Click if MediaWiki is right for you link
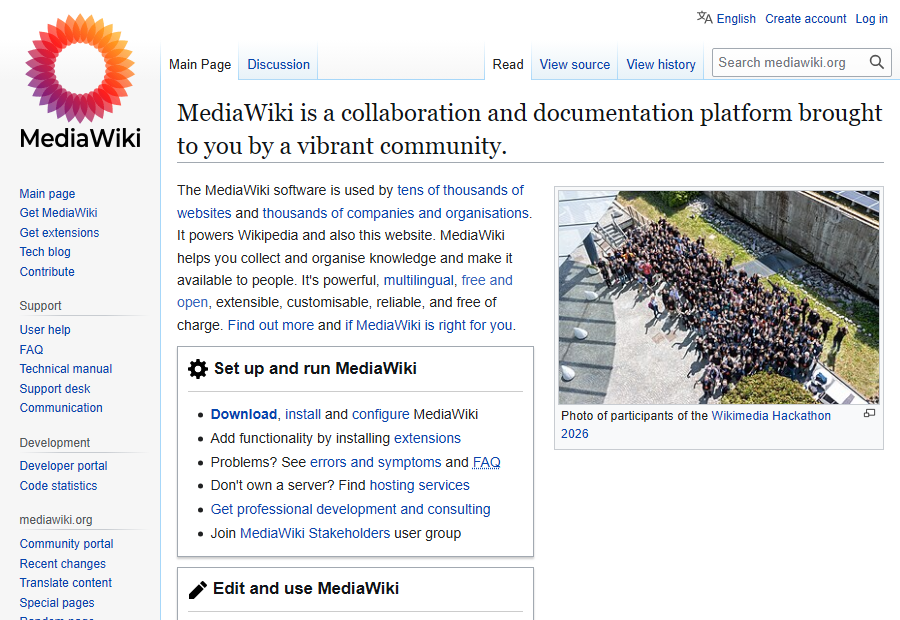The image size is (900, 620). [x=428, y=325]
